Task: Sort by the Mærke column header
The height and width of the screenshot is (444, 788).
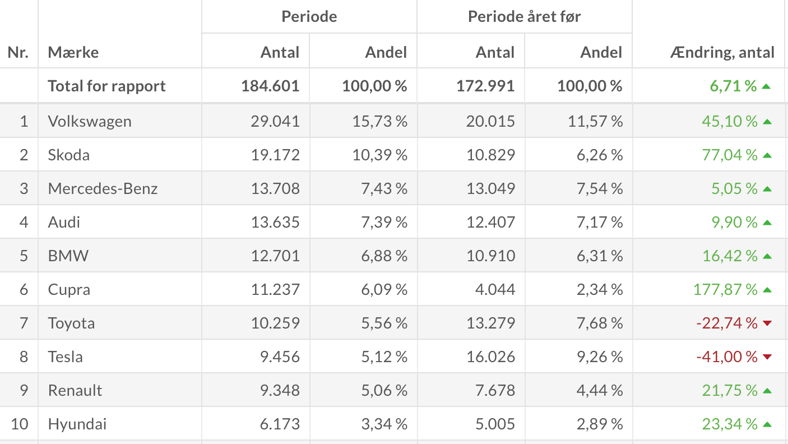Action: (x=73, y=52)
